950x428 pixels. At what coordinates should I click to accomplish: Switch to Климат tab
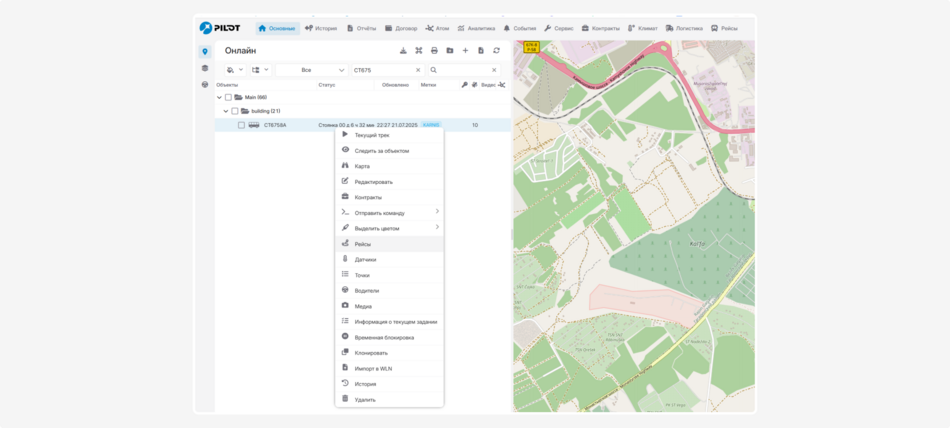643,28
